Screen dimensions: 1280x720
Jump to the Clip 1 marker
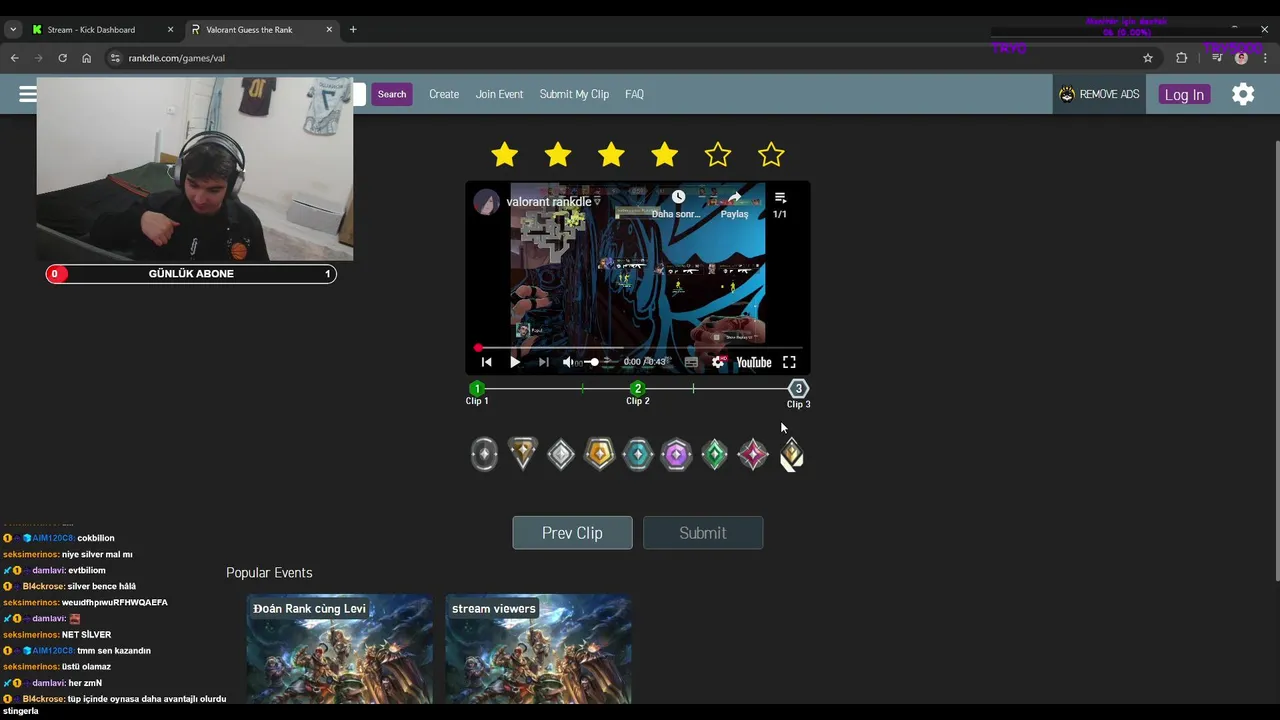[477, 389]
